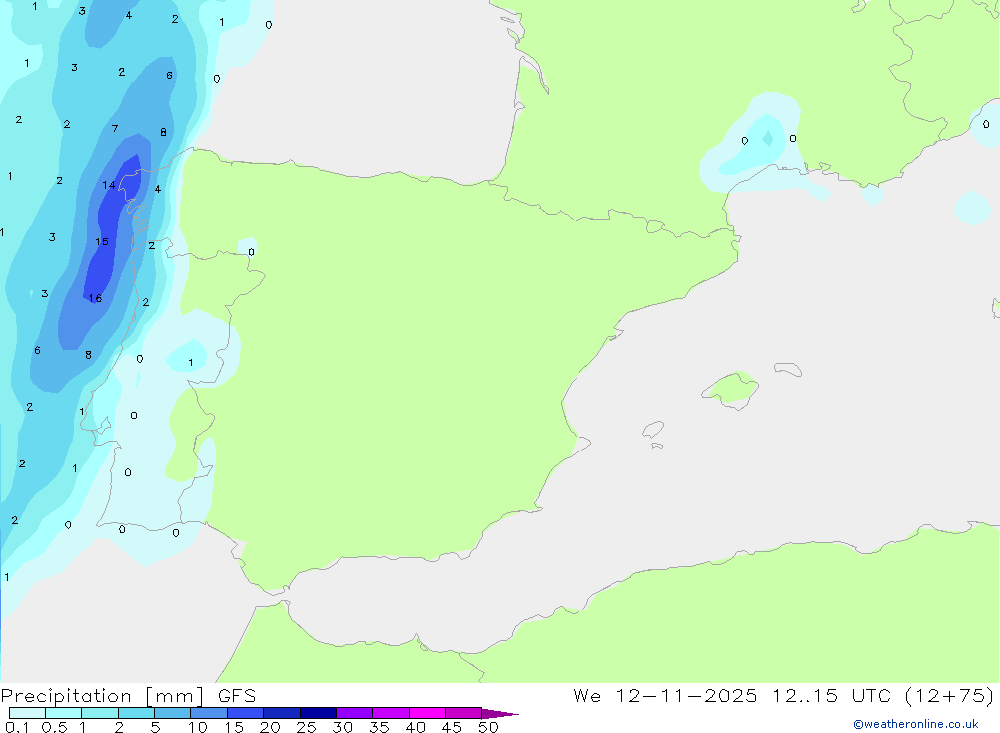Select the 45–50 mm legend swatch

coord(464,713)
